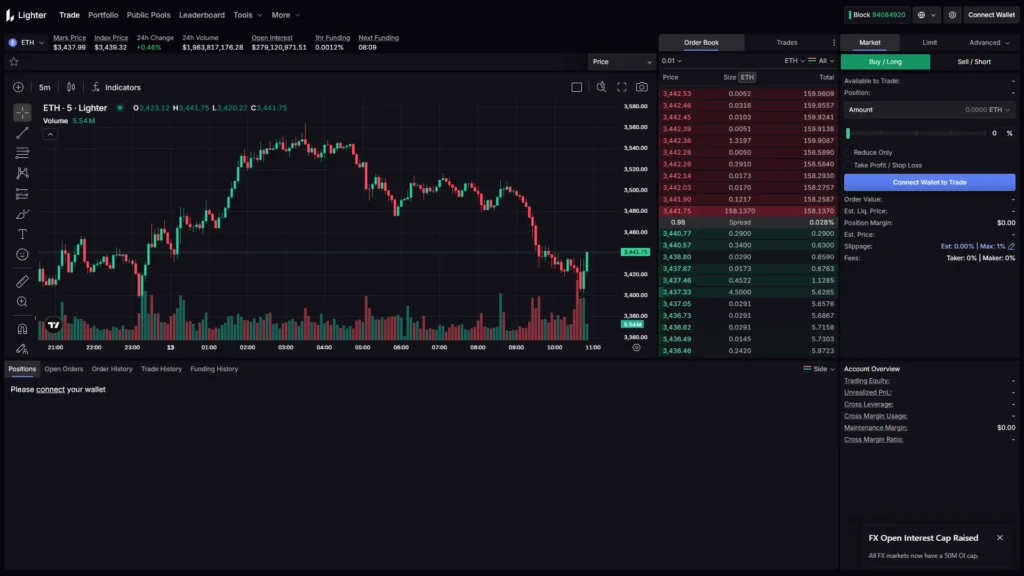Open the 0.01 price grouping dropdown
This screenshot has height=576, width=1024.
point(672,61)
